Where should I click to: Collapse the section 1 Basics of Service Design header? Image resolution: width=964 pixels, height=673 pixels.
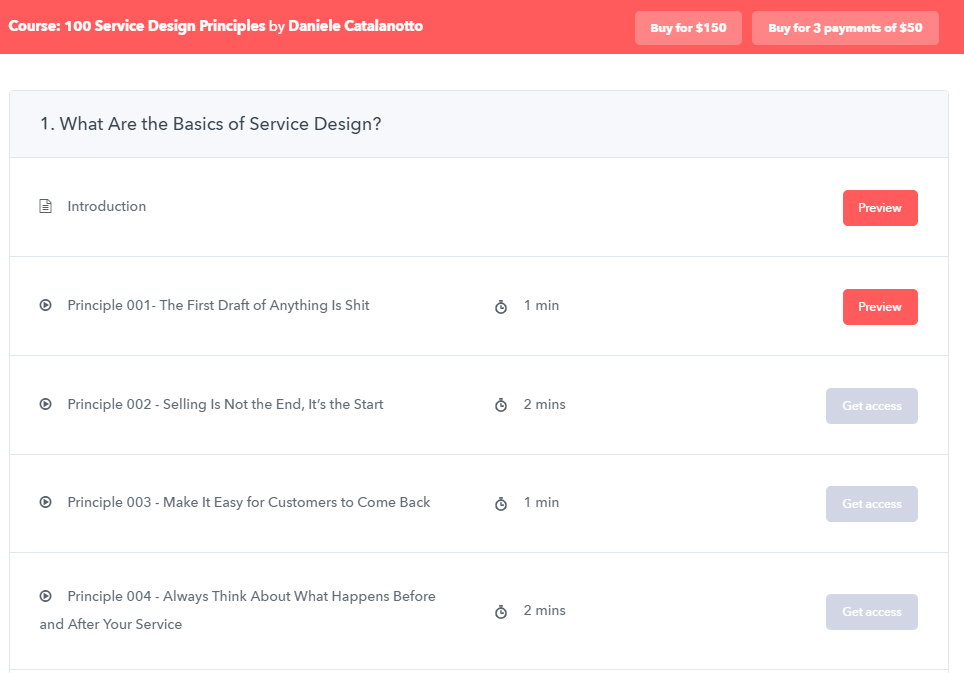pos(479,124)
